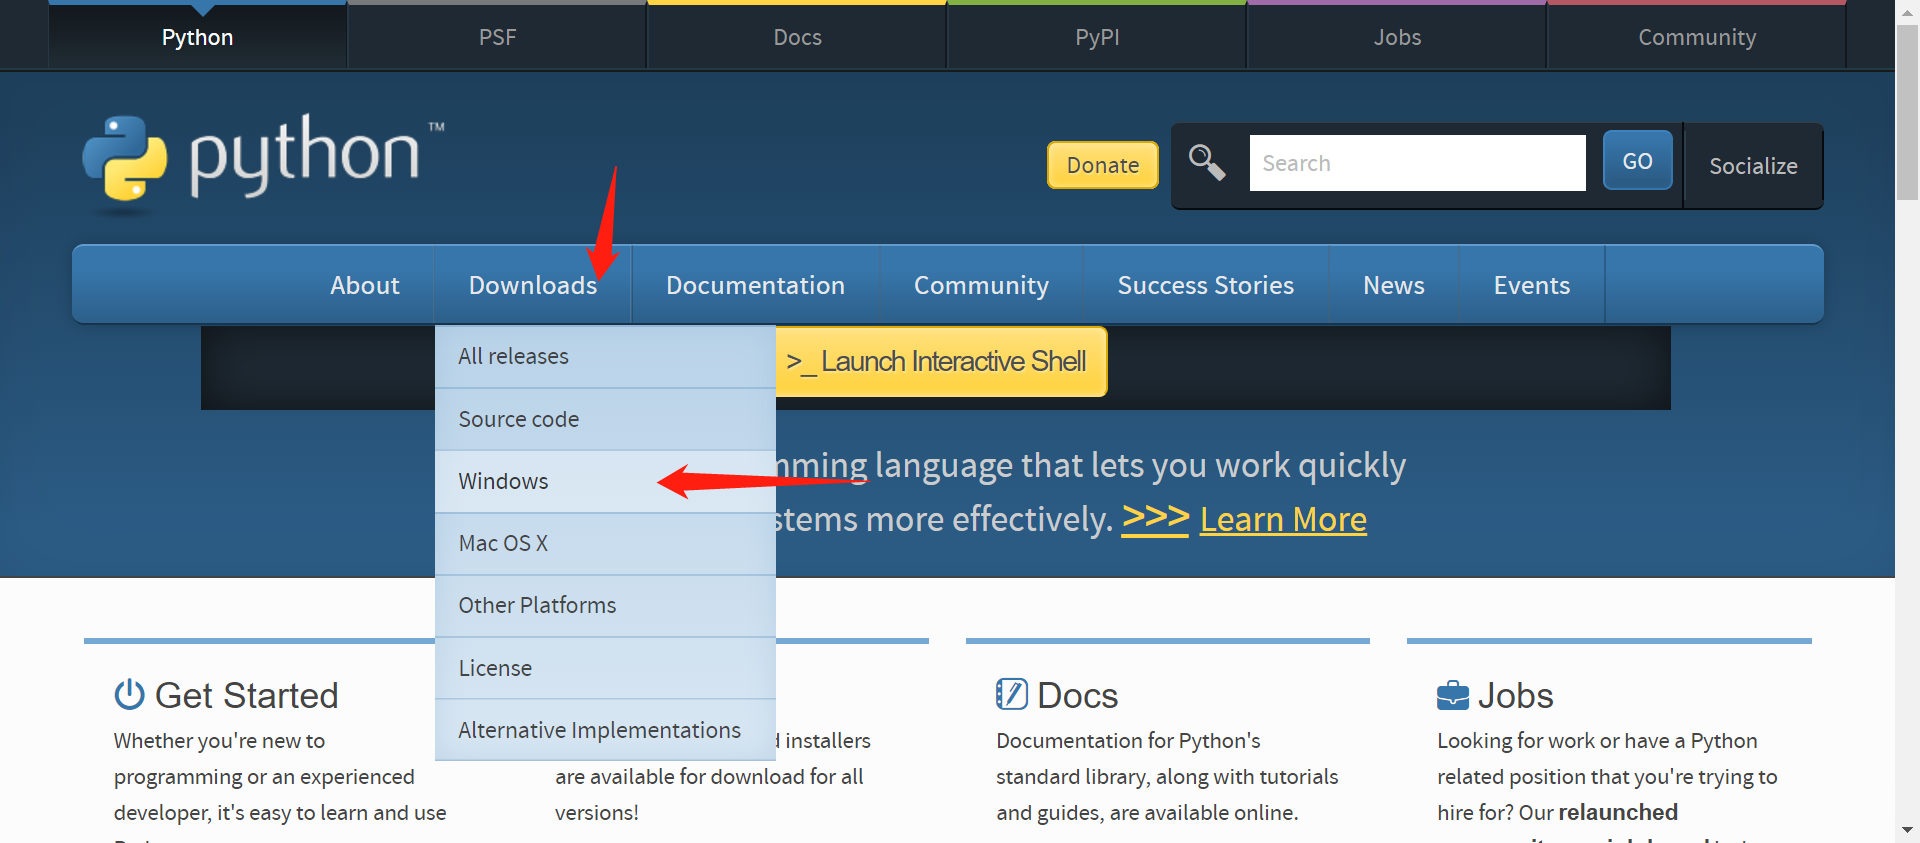
Task: Click Launch Interactive Shell button
Action: [940, 361]
